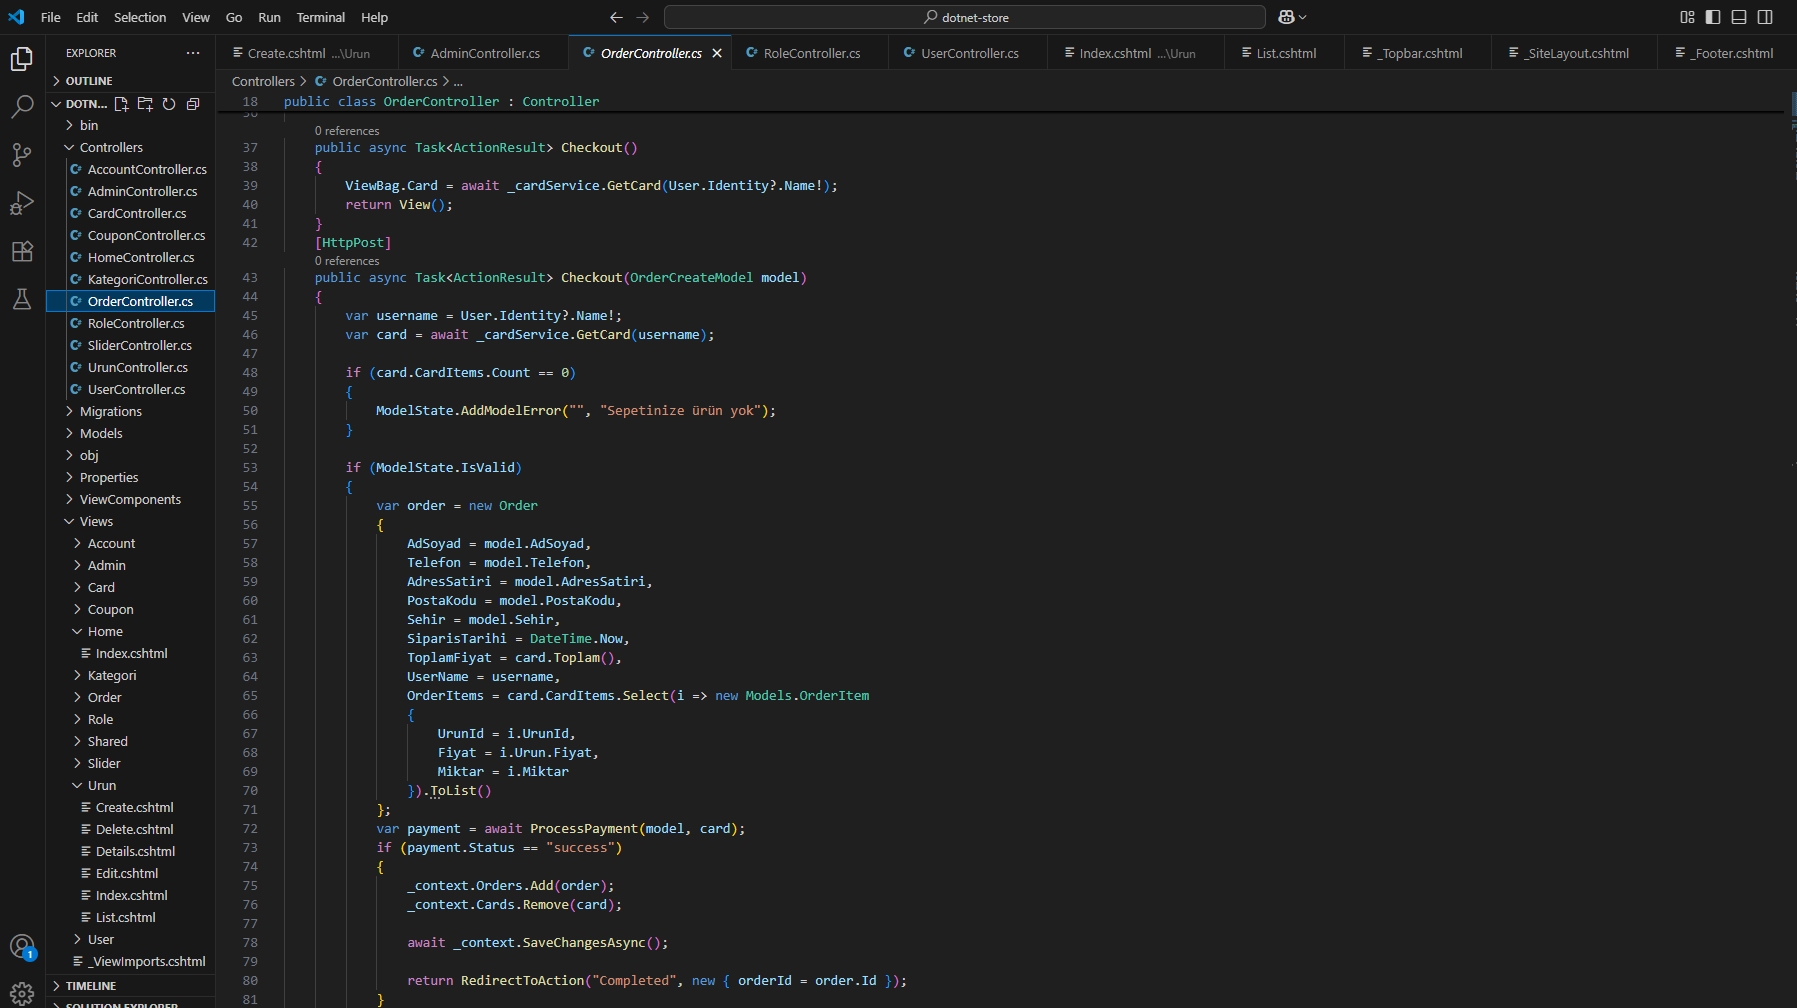
Task: Open the View menu
Action: pos(196,17)
